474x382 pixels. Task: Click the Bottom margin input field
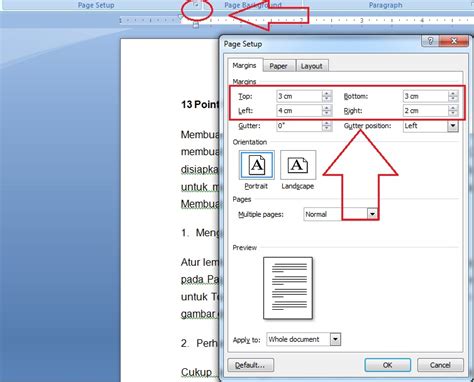(426, 96)
